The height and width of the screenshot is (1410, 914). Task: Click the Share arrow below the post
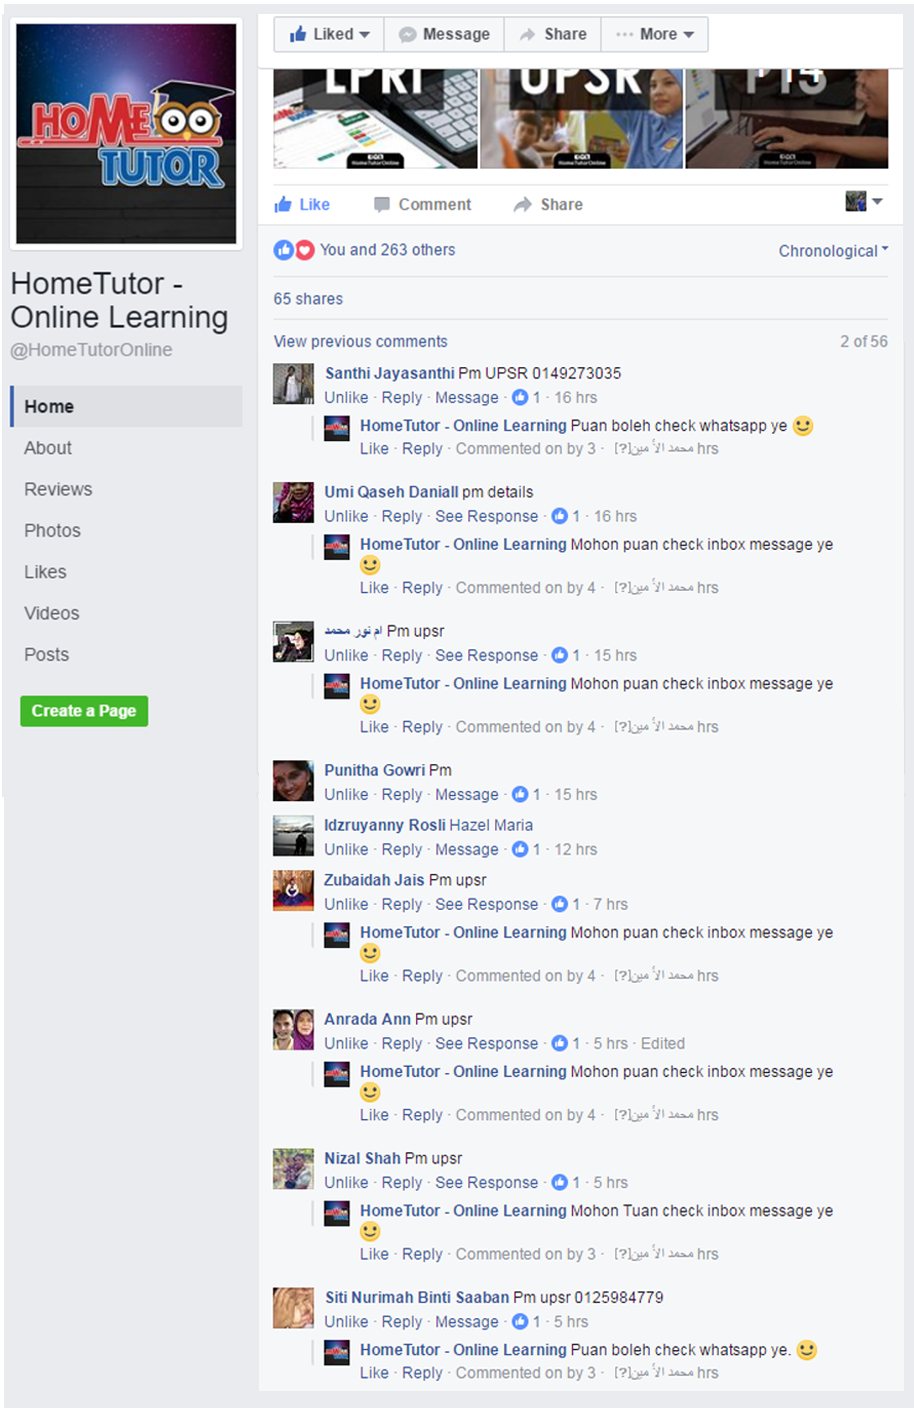523,205
